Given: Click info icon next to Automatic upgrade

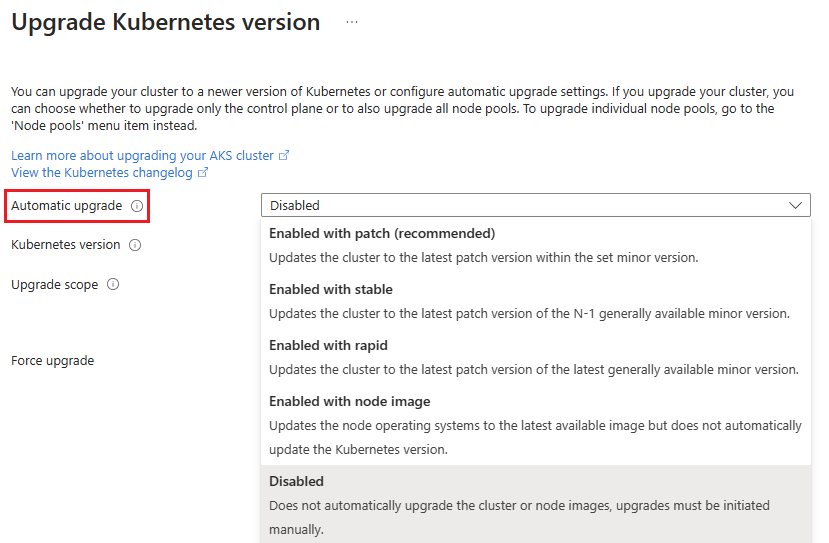Looking at the screenshot, I should pos(137,206).
